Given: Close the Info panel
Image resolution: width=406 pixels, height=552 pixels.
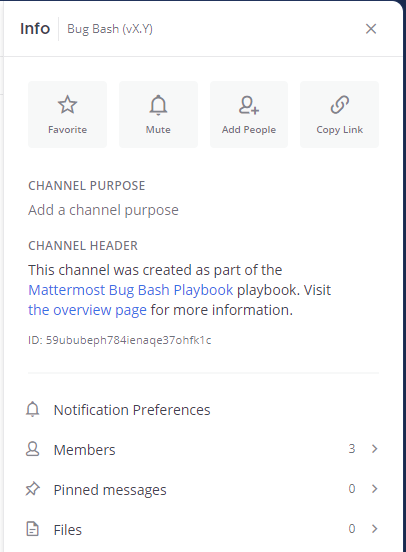Looking at the screenshot, I should tap(371, 29).
